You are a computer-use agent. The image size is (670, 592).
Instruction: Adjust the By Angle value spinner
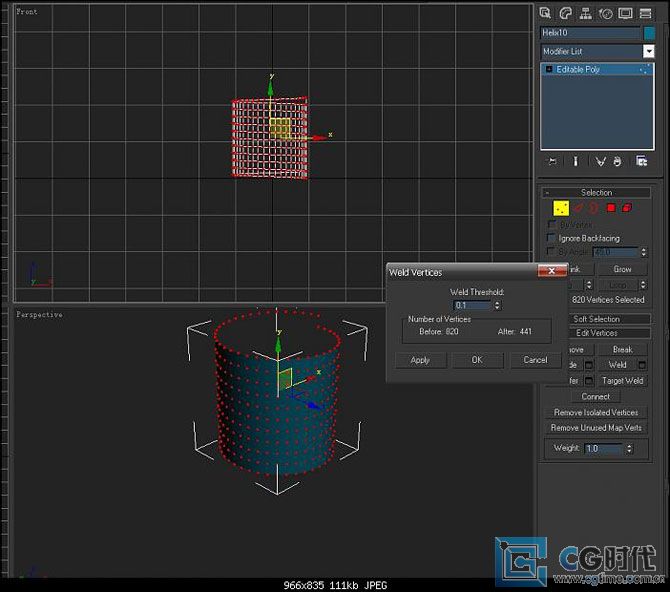coord(644,252)
